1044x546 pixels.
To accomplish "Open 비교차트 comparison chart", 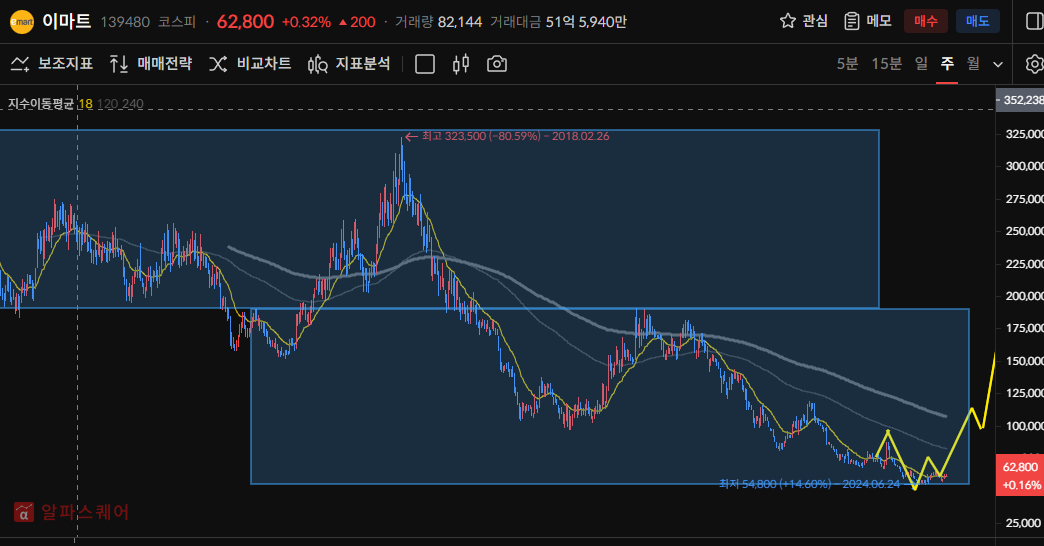I will [x=250, y=64].
